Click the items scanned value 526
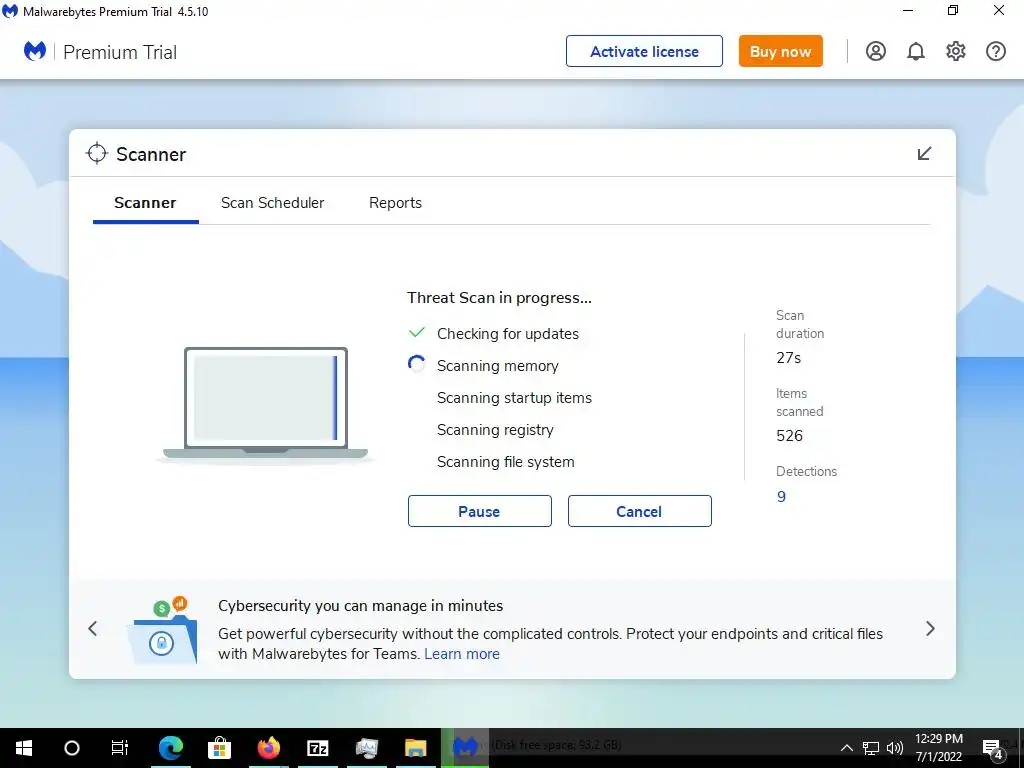Screen dimensions: 1024x768 (x=789, y=436)
